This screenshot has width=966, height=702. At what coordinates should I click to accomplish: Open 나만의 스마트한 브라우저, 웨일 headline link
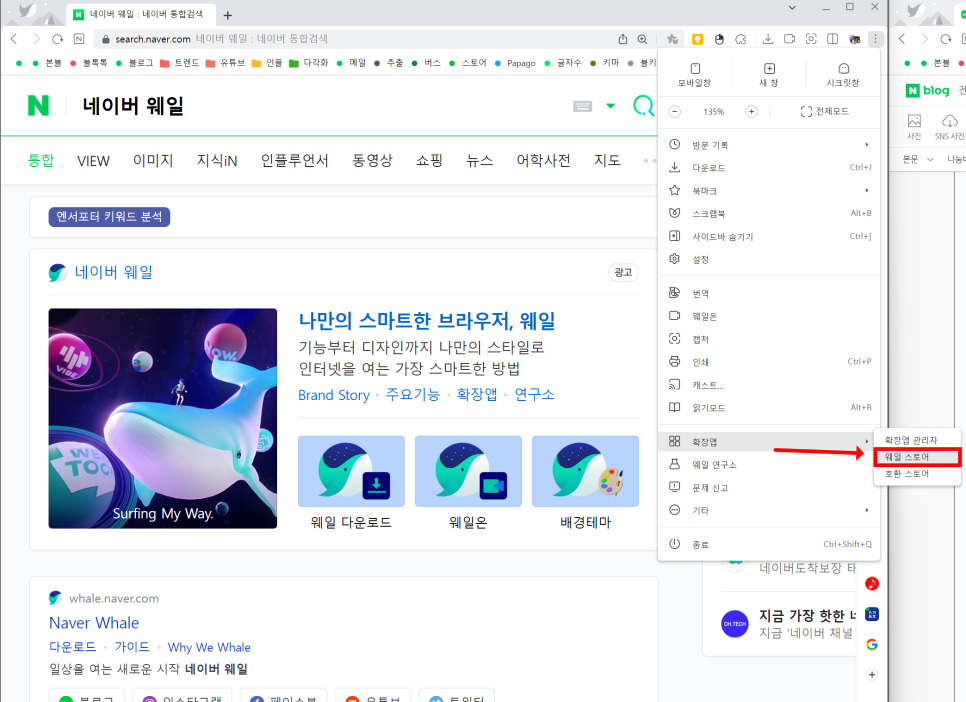pyautogui.click(x=427, y=320)
